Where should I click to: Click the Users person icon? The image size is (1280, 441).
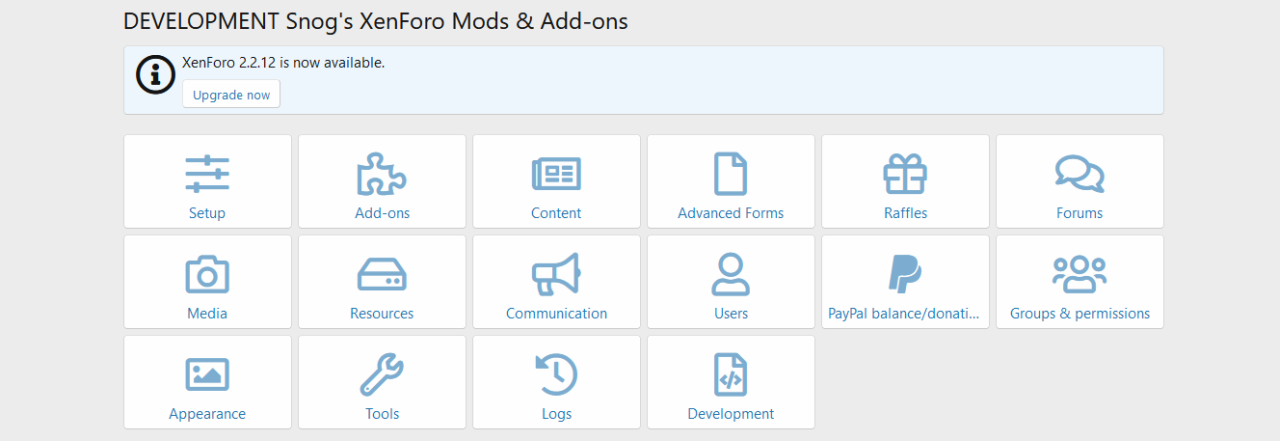[730, 274]
